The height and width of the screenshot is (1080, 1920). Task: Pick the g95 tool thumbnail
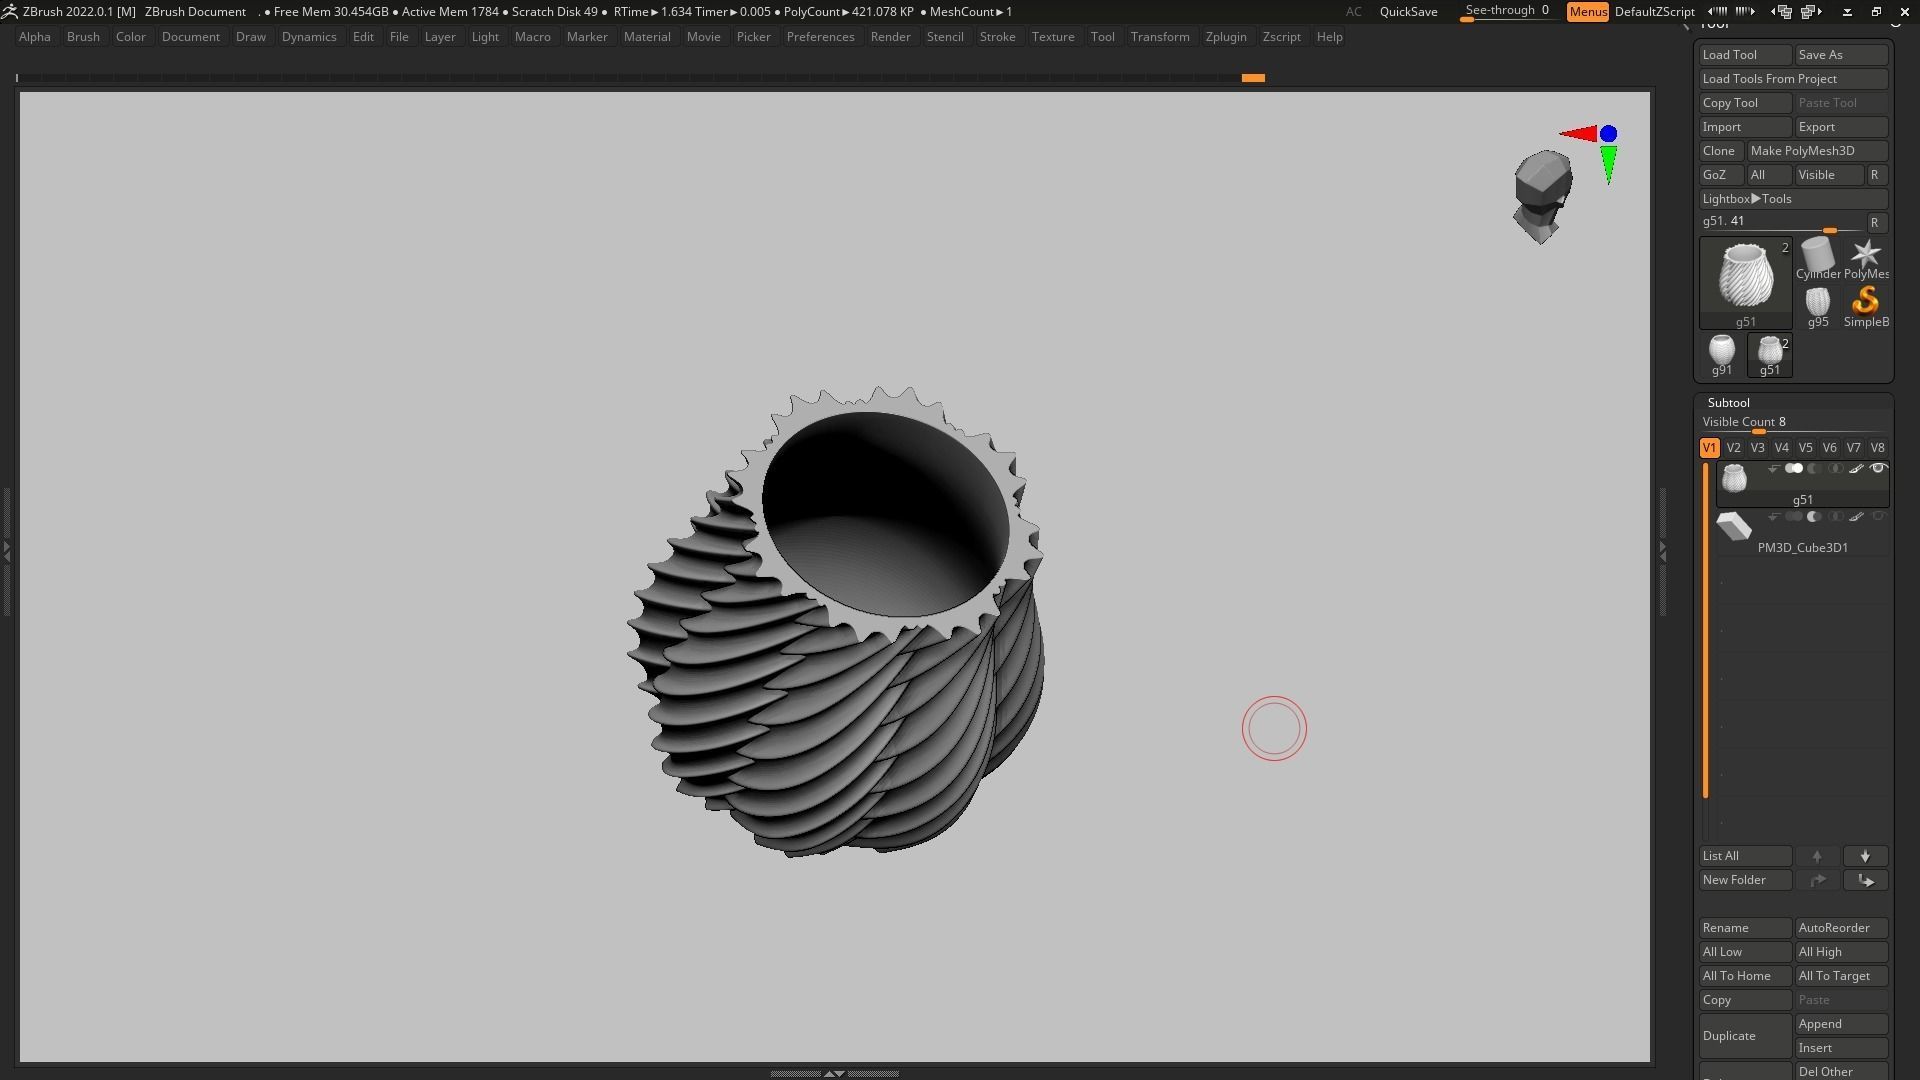[1817, 304]
